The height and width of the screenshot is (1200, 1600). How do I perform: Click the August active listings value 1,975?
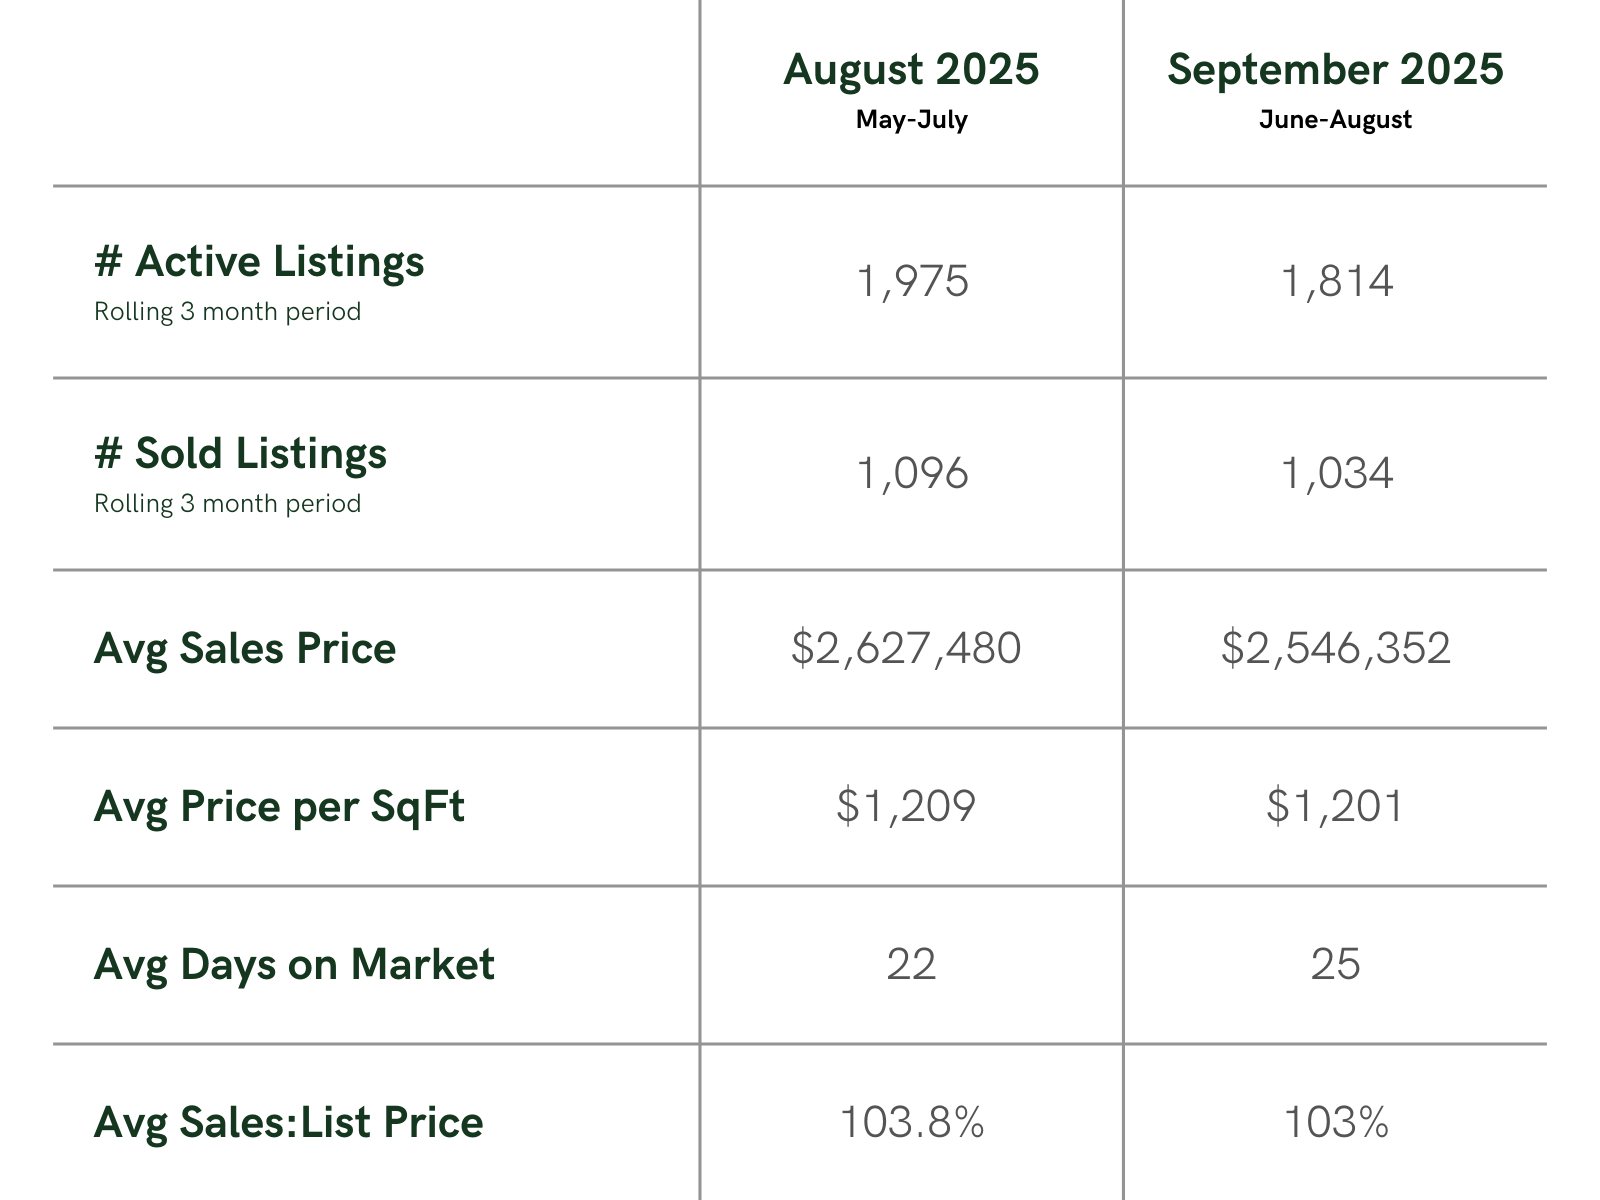[912, 282]
